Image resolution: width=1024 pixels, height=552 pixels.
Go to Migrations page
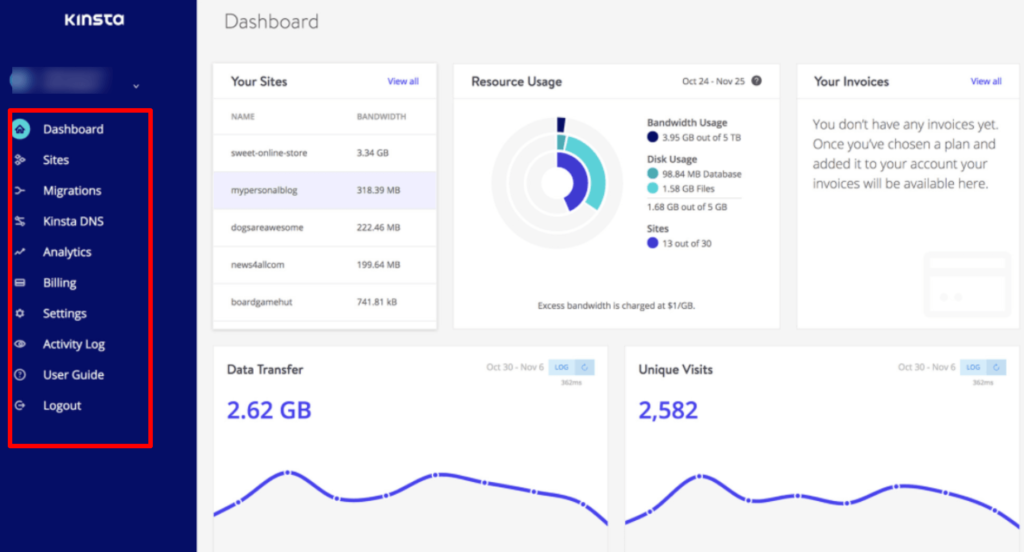click(x=72, y=191)
